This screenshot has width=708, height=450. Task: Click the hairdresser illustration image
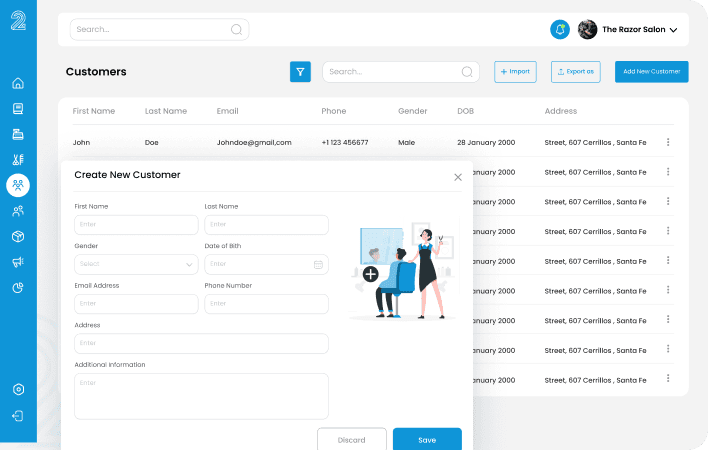click(403, 270)
